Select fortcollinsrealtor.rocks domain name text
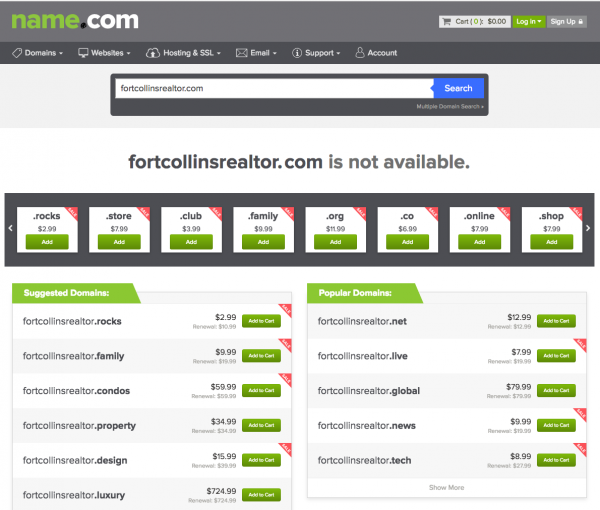This screenshot has height=510, width=600. 72,321
